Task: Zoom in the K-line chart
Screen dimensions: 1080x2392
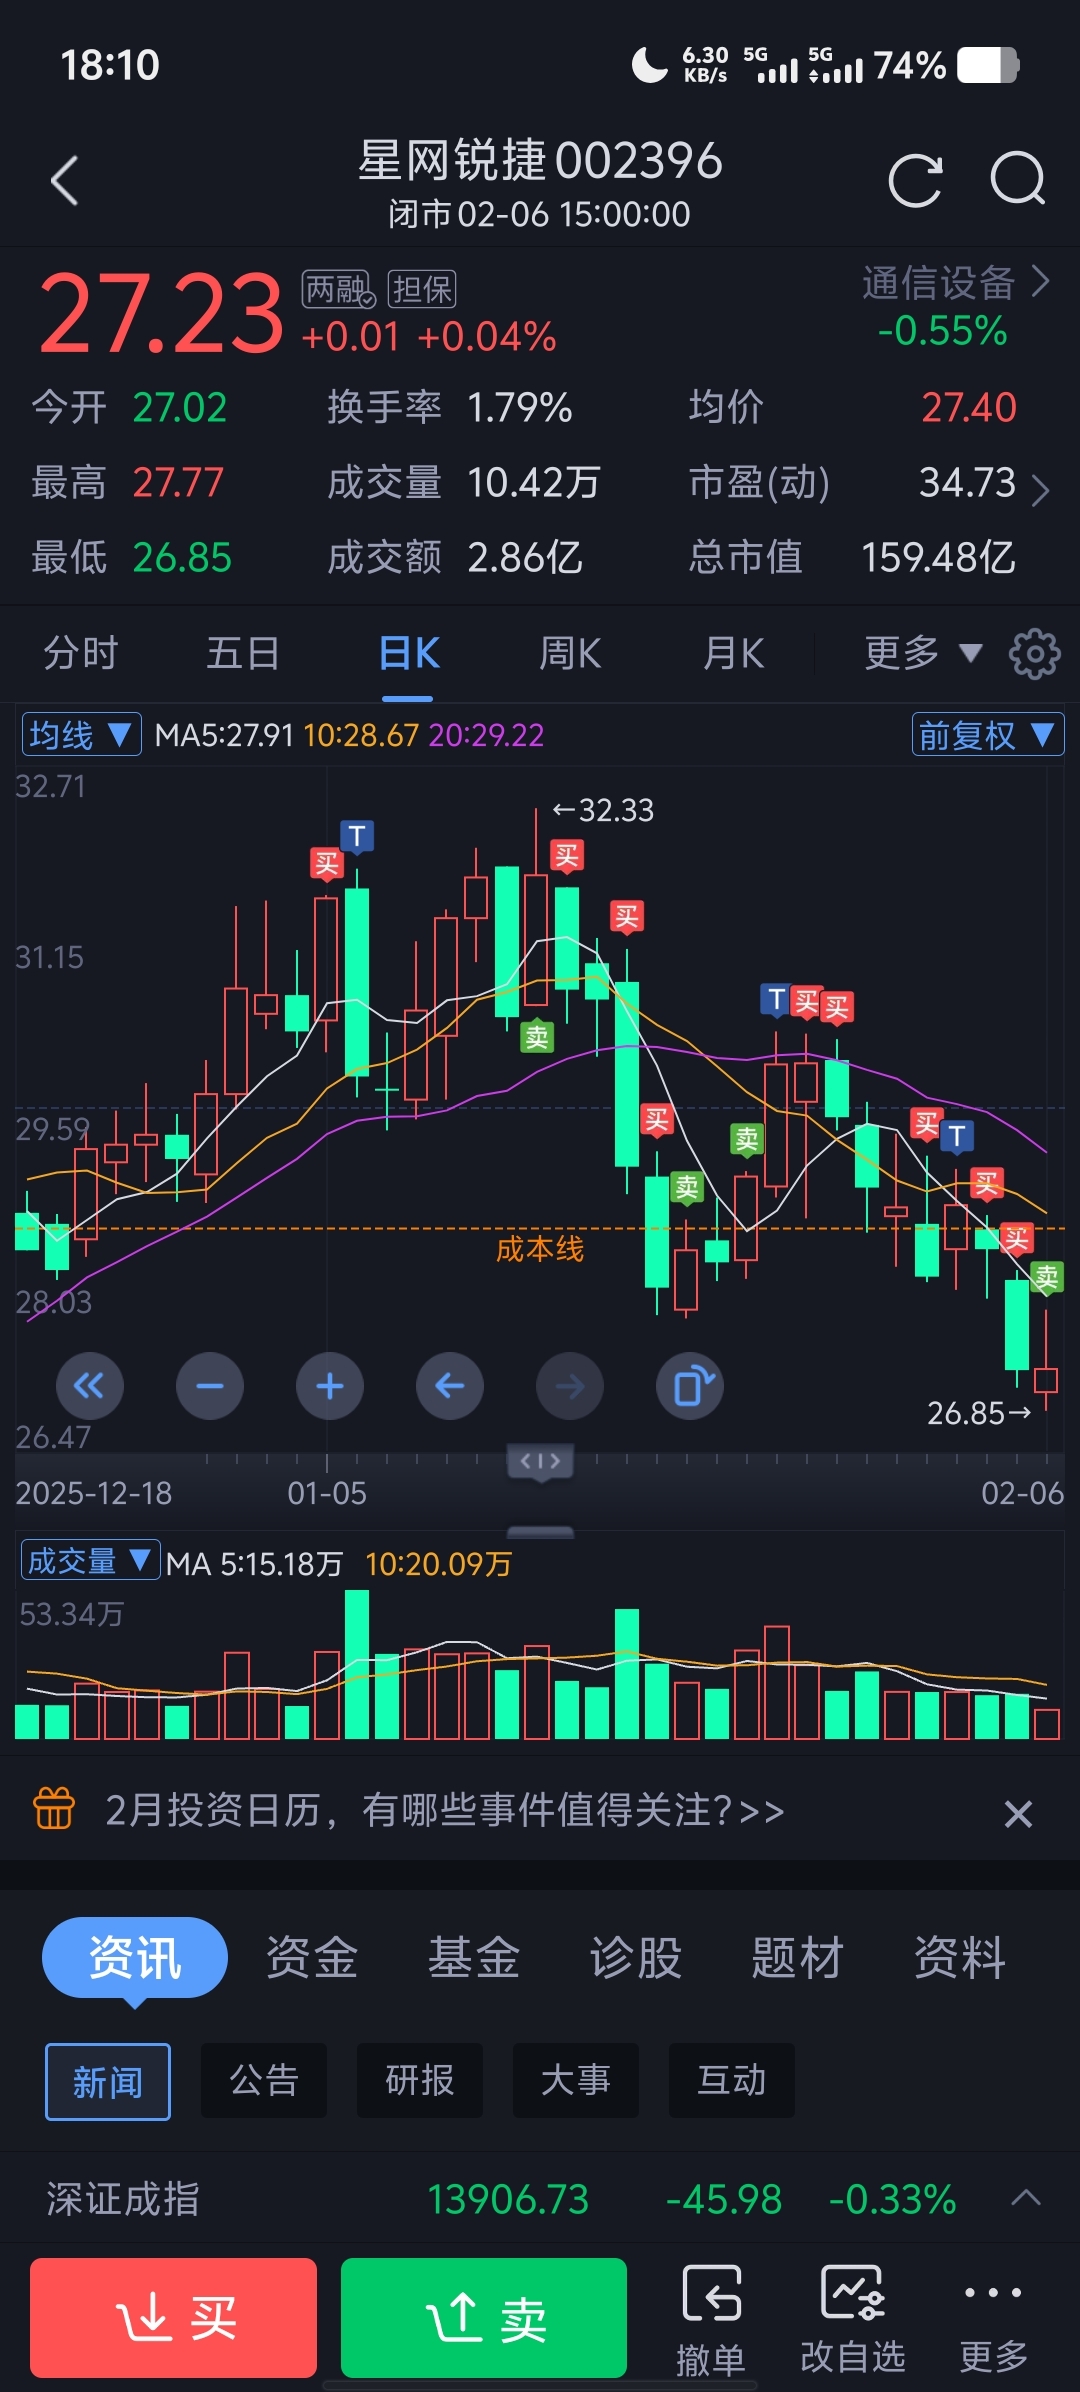Action: click(330, 1386)
